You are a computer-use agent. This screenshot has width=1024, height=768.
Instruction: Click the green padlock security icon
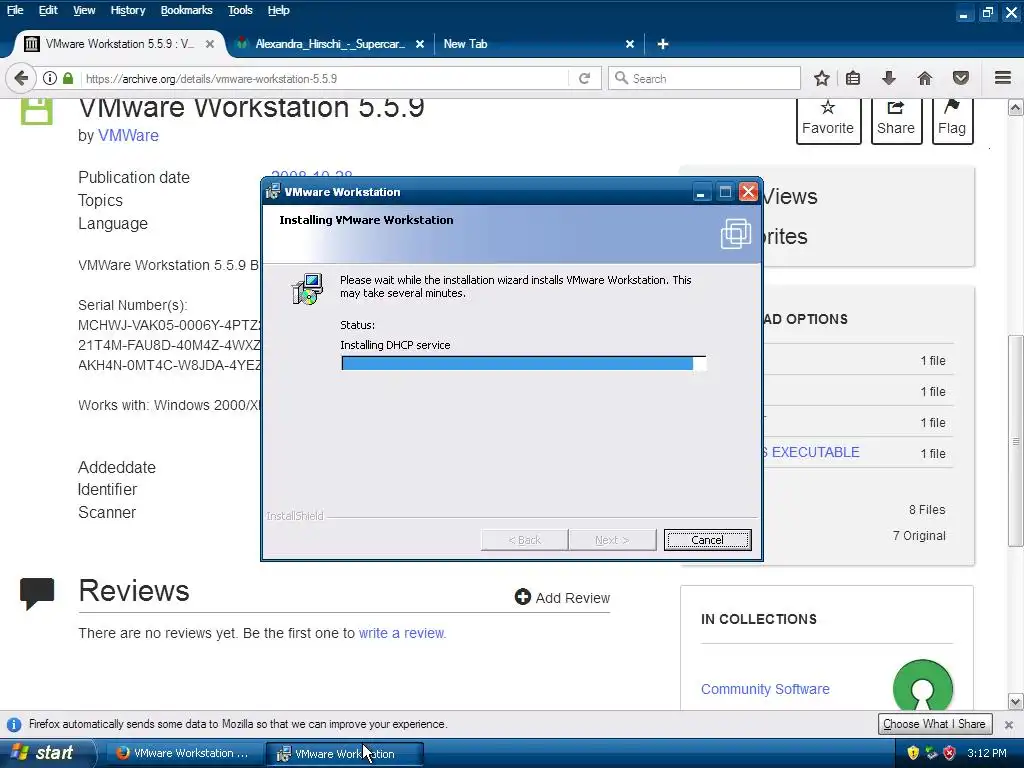pos(68,78)
